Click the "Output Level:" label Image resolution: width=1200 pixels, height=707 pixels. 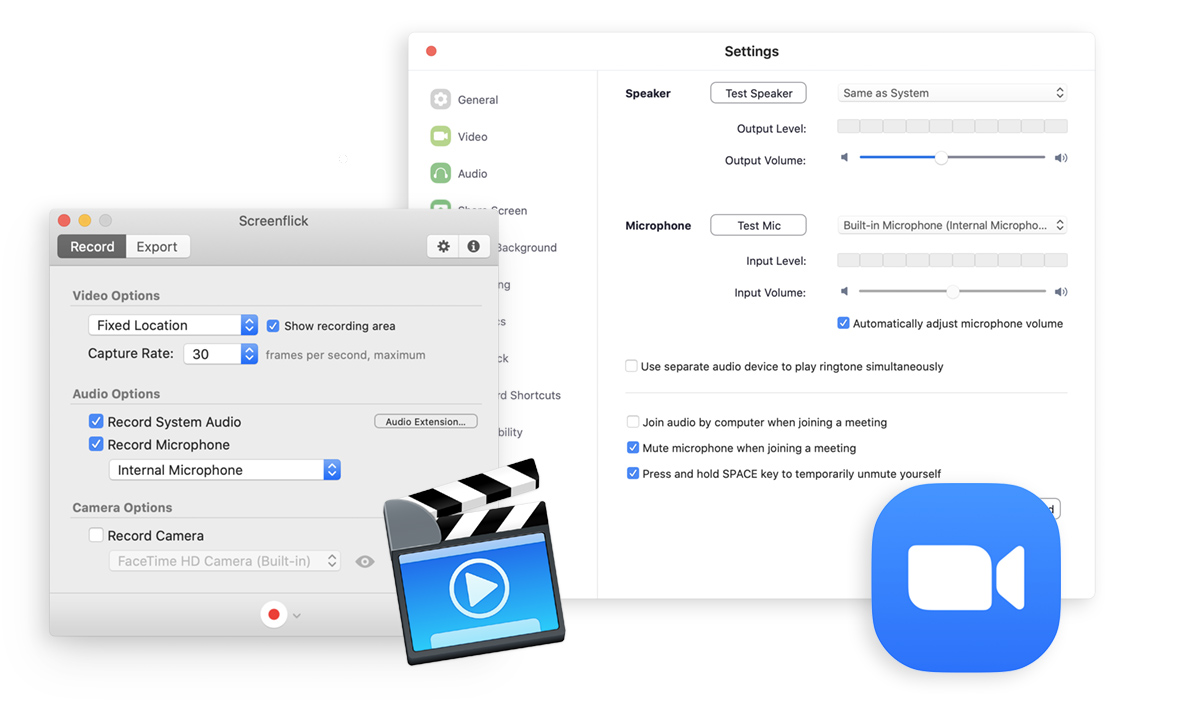click(x=771, y=129)
